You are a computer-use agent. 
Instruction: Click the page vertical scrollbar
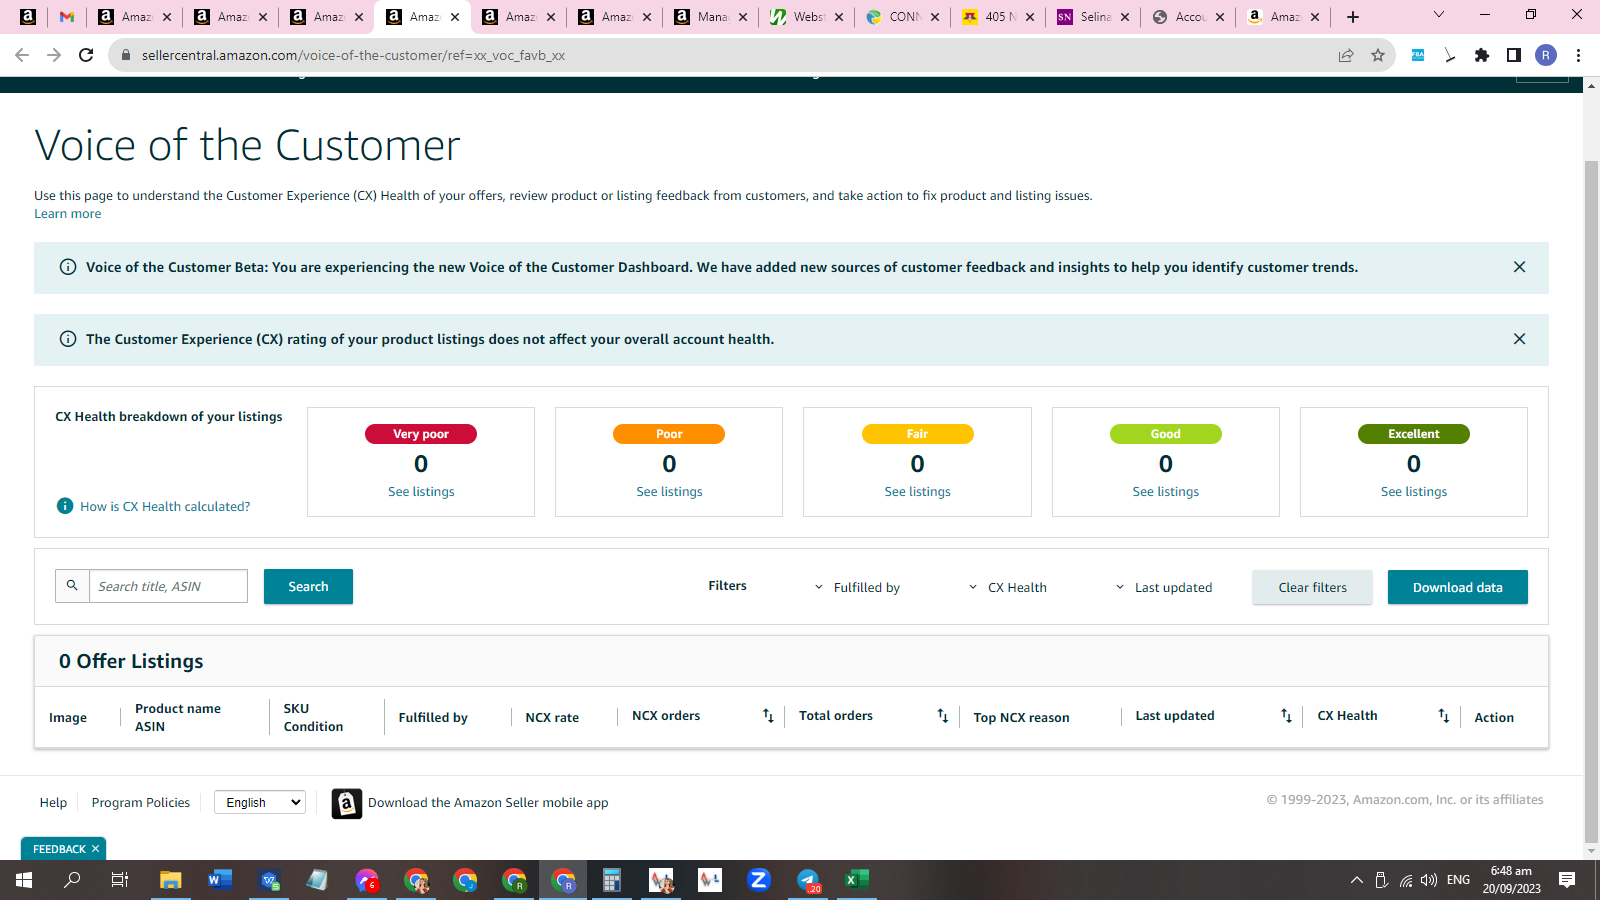tap(1591, 500)
